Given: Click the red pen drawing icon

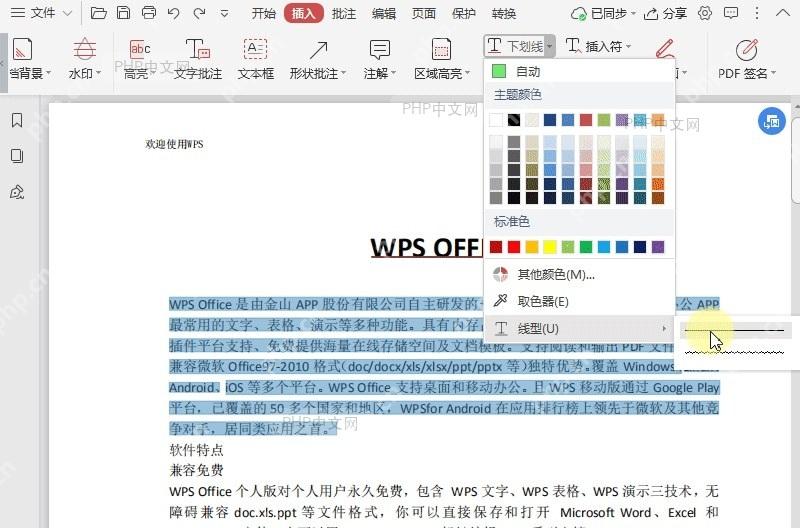Looking at the screenshot, I should pyautogui.click(x=665, y=49).
